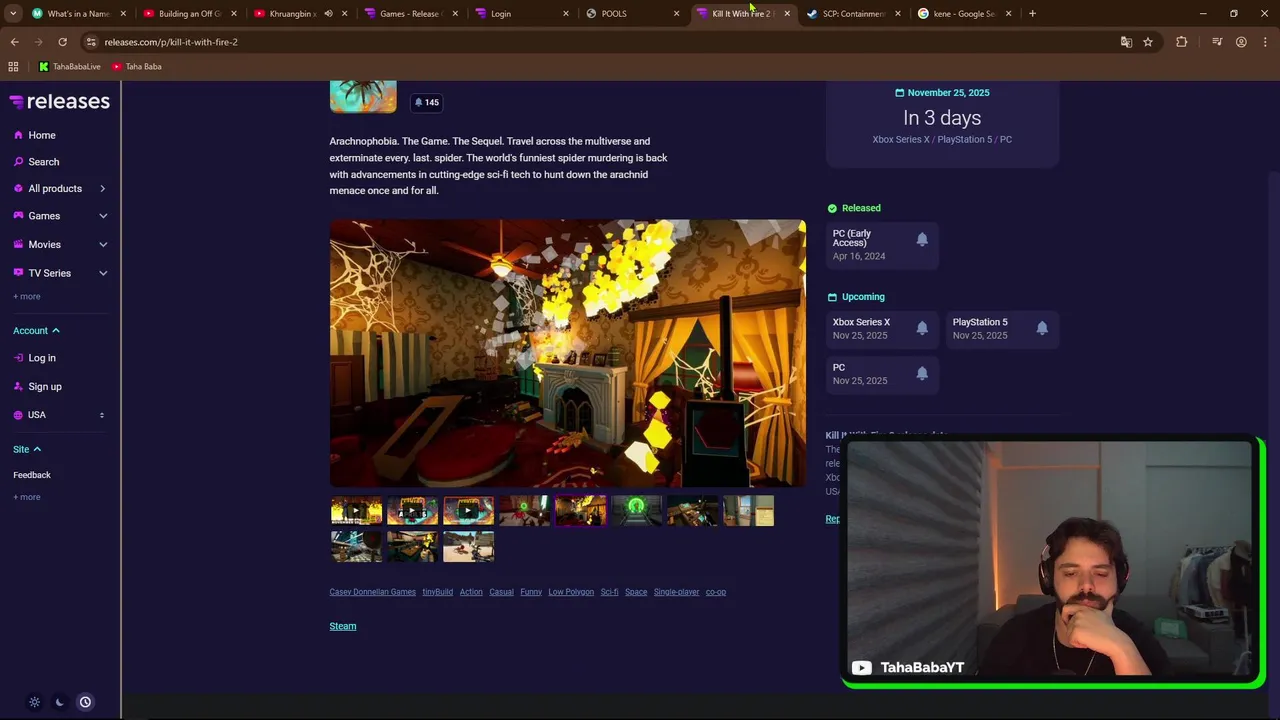Screen dimensions: 1280x720
Task: Open the browser three-dot menu
Action: click(1266, 42)
